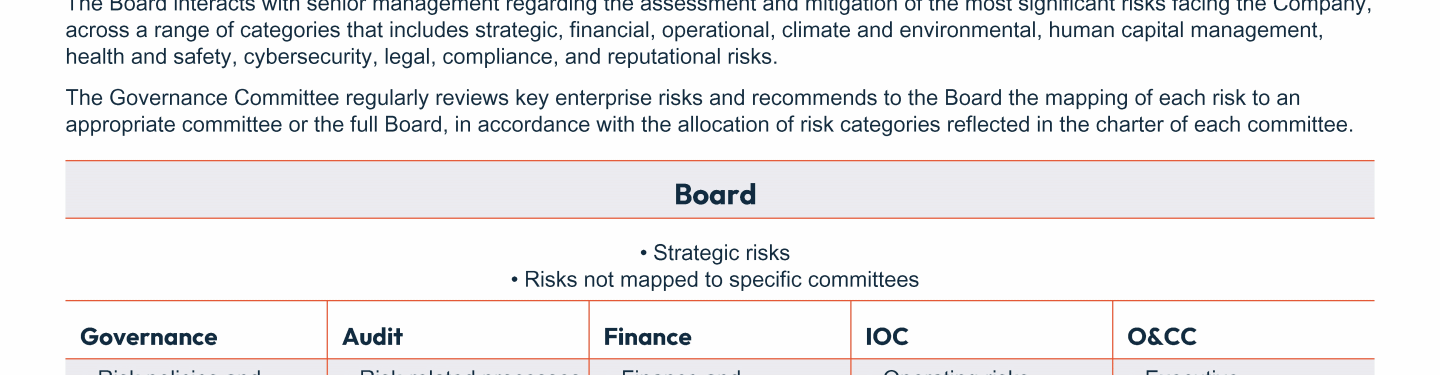This screenshot has height=375, width=1440.
Task: Click the Strategic risks bullet
Action: tap(715, 253)
